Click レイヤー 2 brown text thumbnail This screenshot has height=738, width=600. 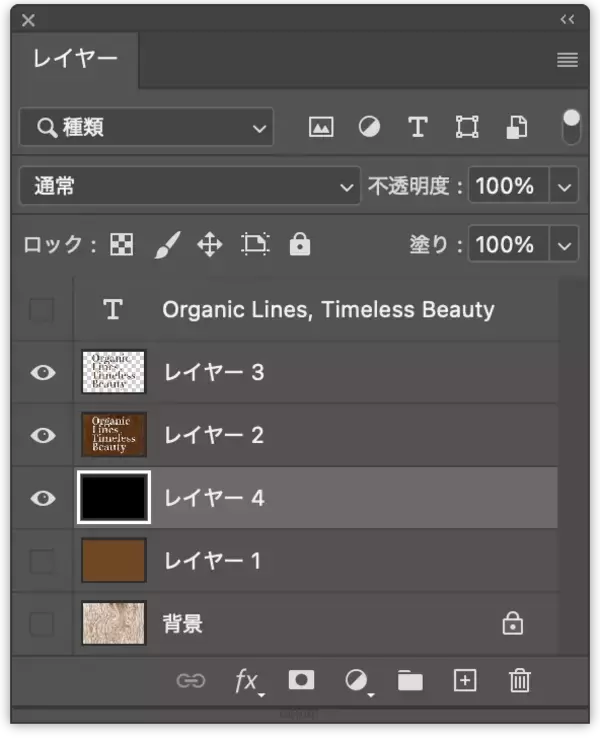click(x=113, y=434)
